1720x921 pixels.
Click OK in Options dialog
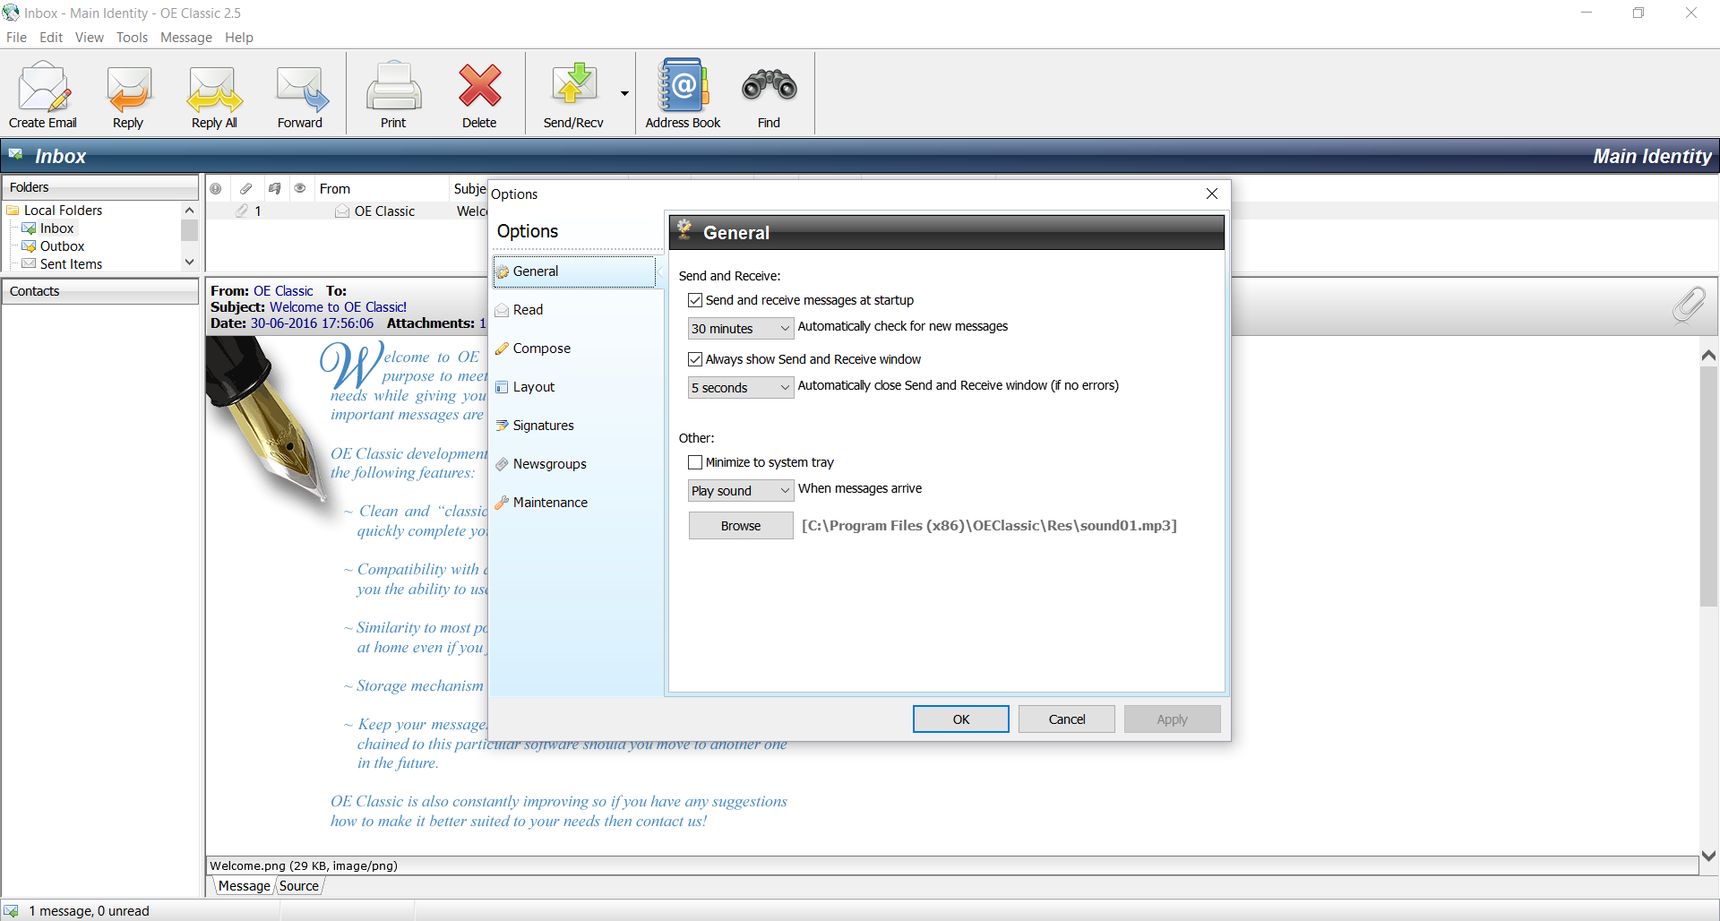tap(961, 719)
